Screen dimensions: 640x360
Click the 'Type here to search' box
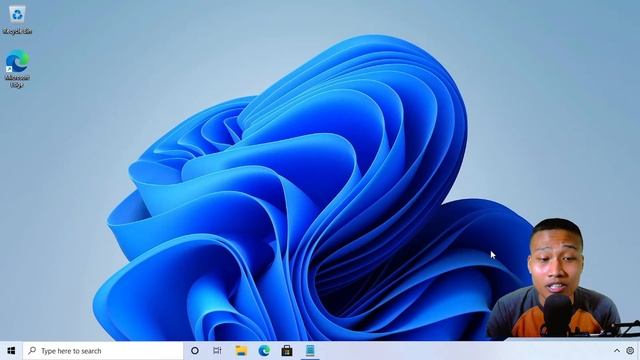pyautogui.click(x=103, y=351)
